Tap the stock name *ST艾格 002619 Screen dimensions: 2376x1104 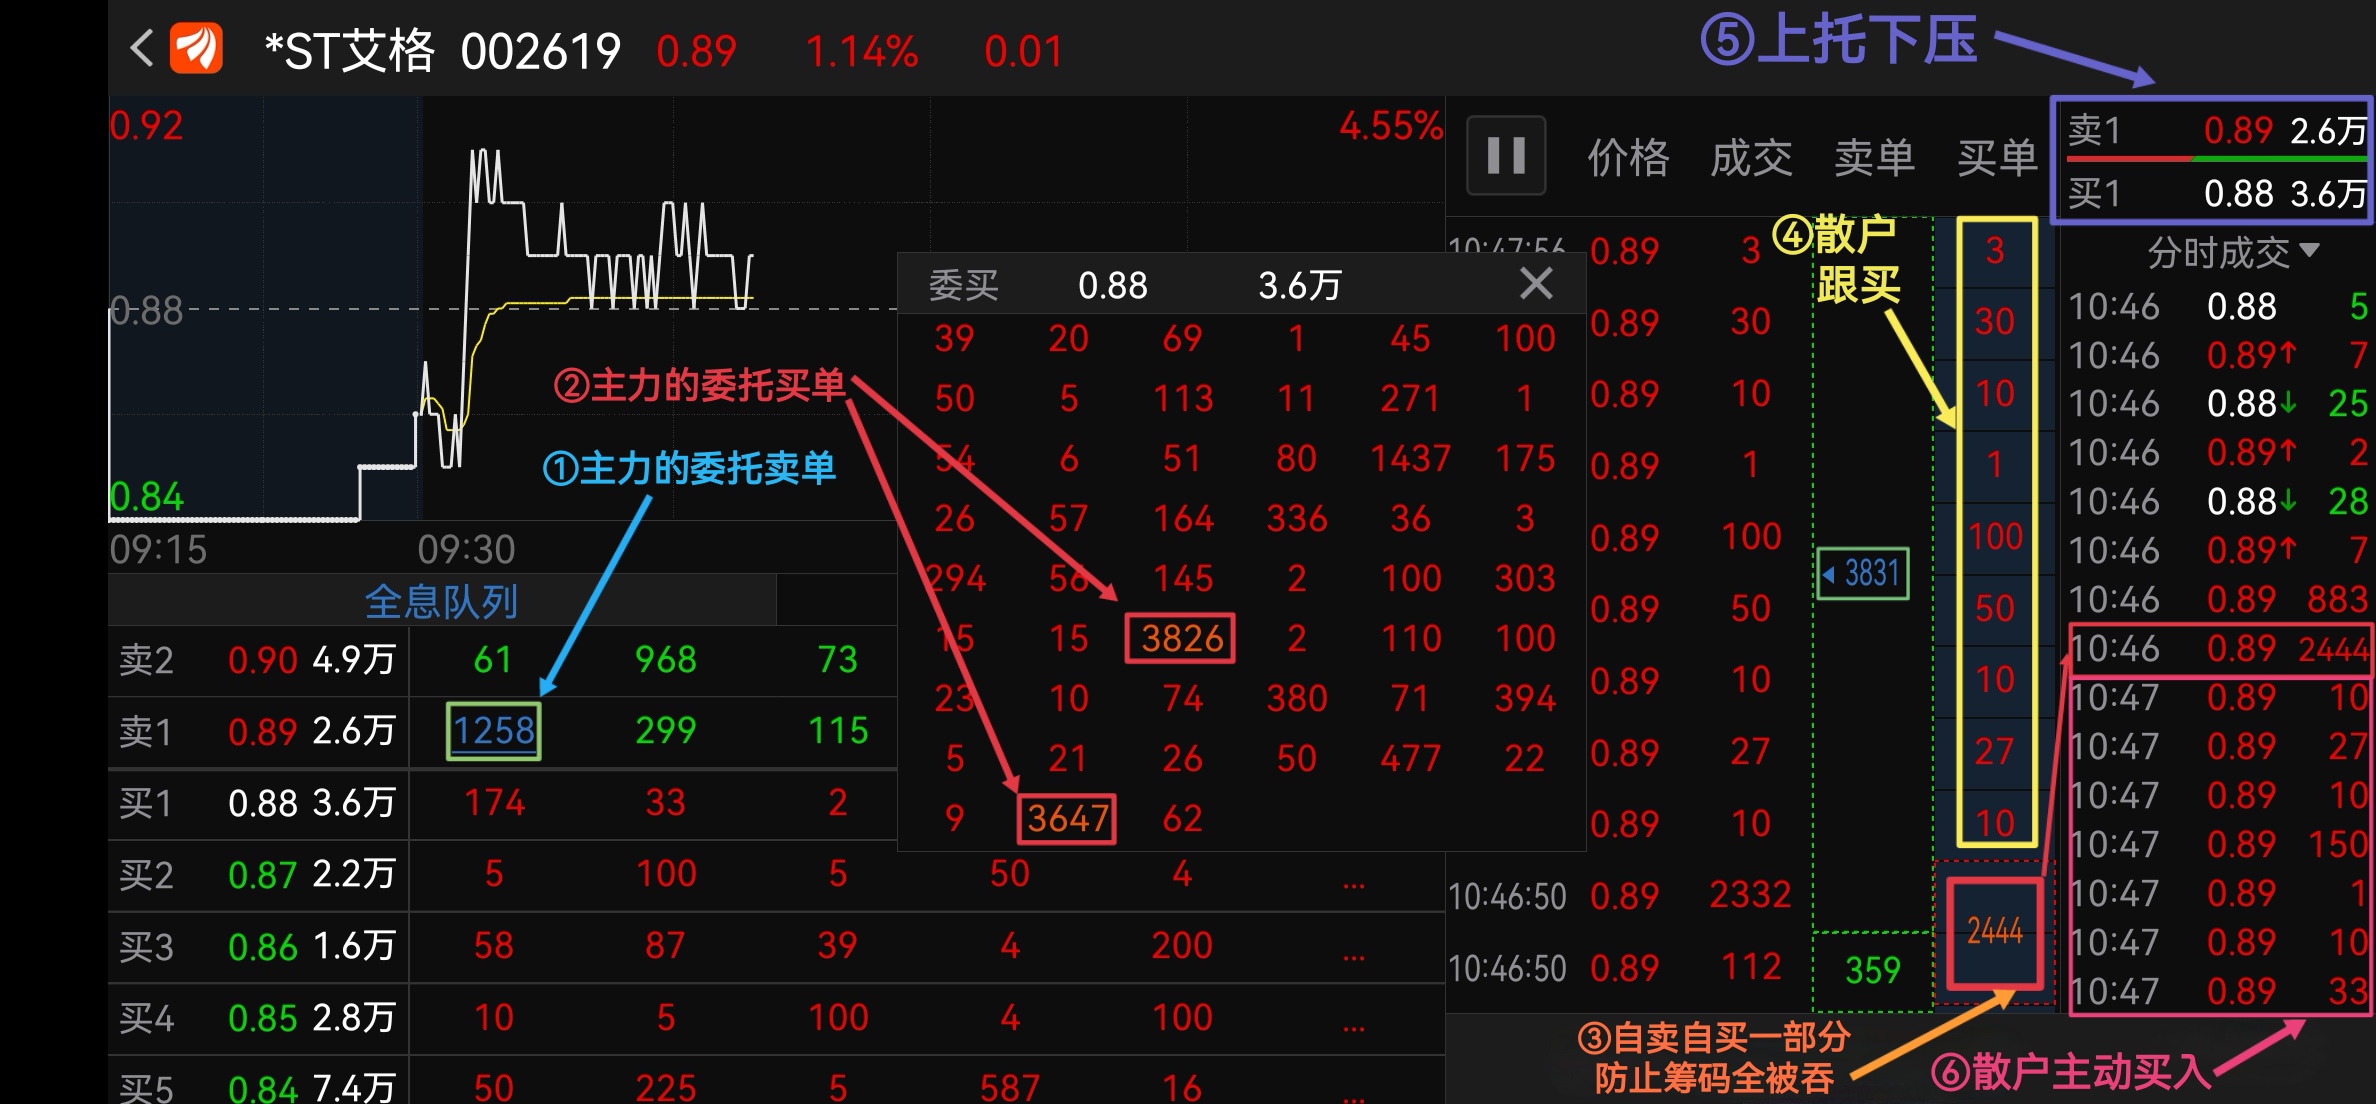[442, 50]
